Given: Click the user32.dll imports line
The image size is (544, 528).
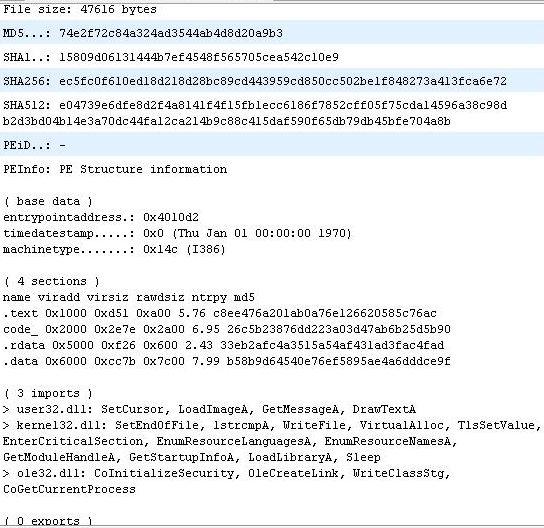Looking at the screenshot, I should pyautogui.click(x=209, y=409).
